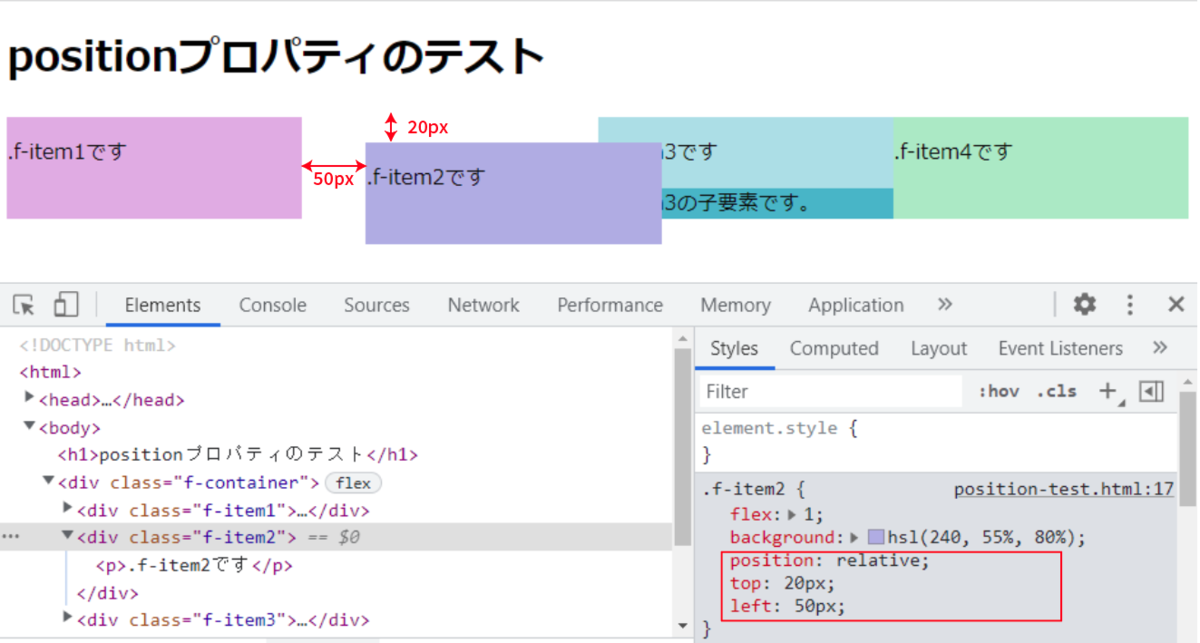Toggle the computed styles sidebar icon
This screenshot has width=1200, height=643.
pos(1151,391)
